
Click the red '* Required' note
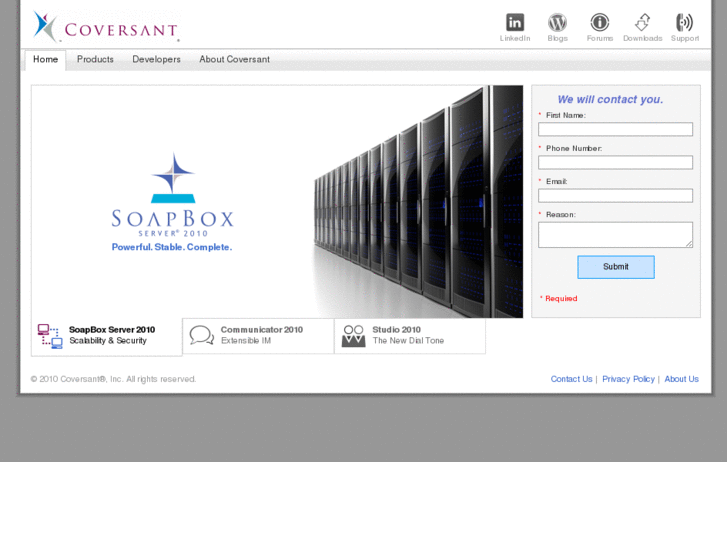click(x=559, y=298)
